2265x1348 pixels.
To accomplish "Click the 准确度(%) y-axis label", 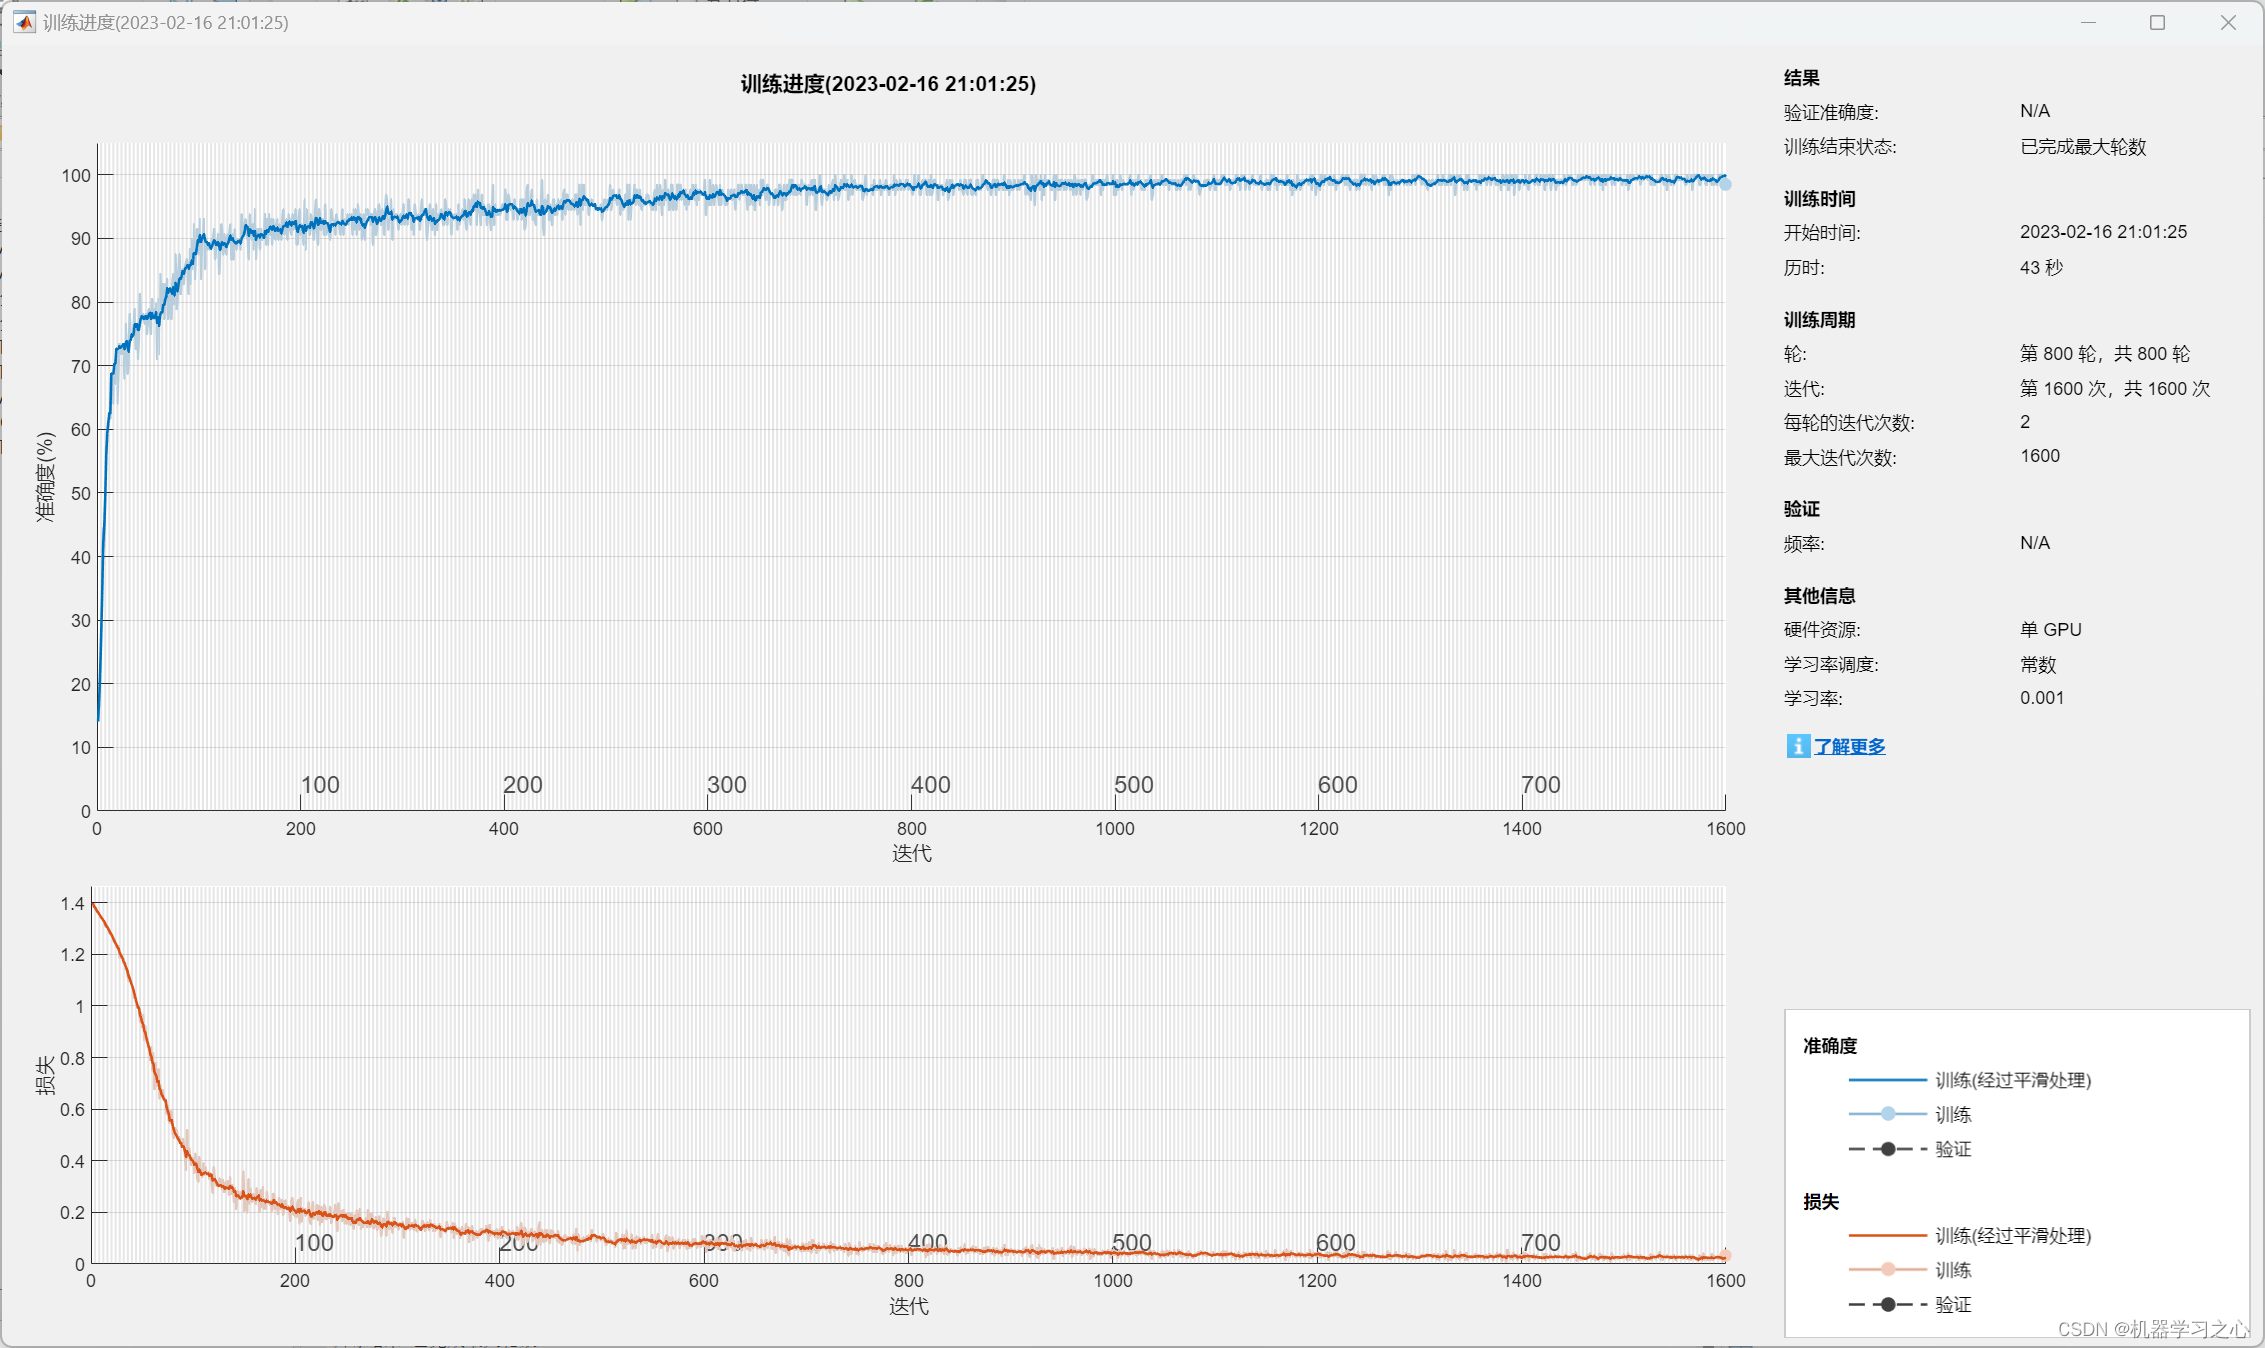I will [x=45, y=476].
